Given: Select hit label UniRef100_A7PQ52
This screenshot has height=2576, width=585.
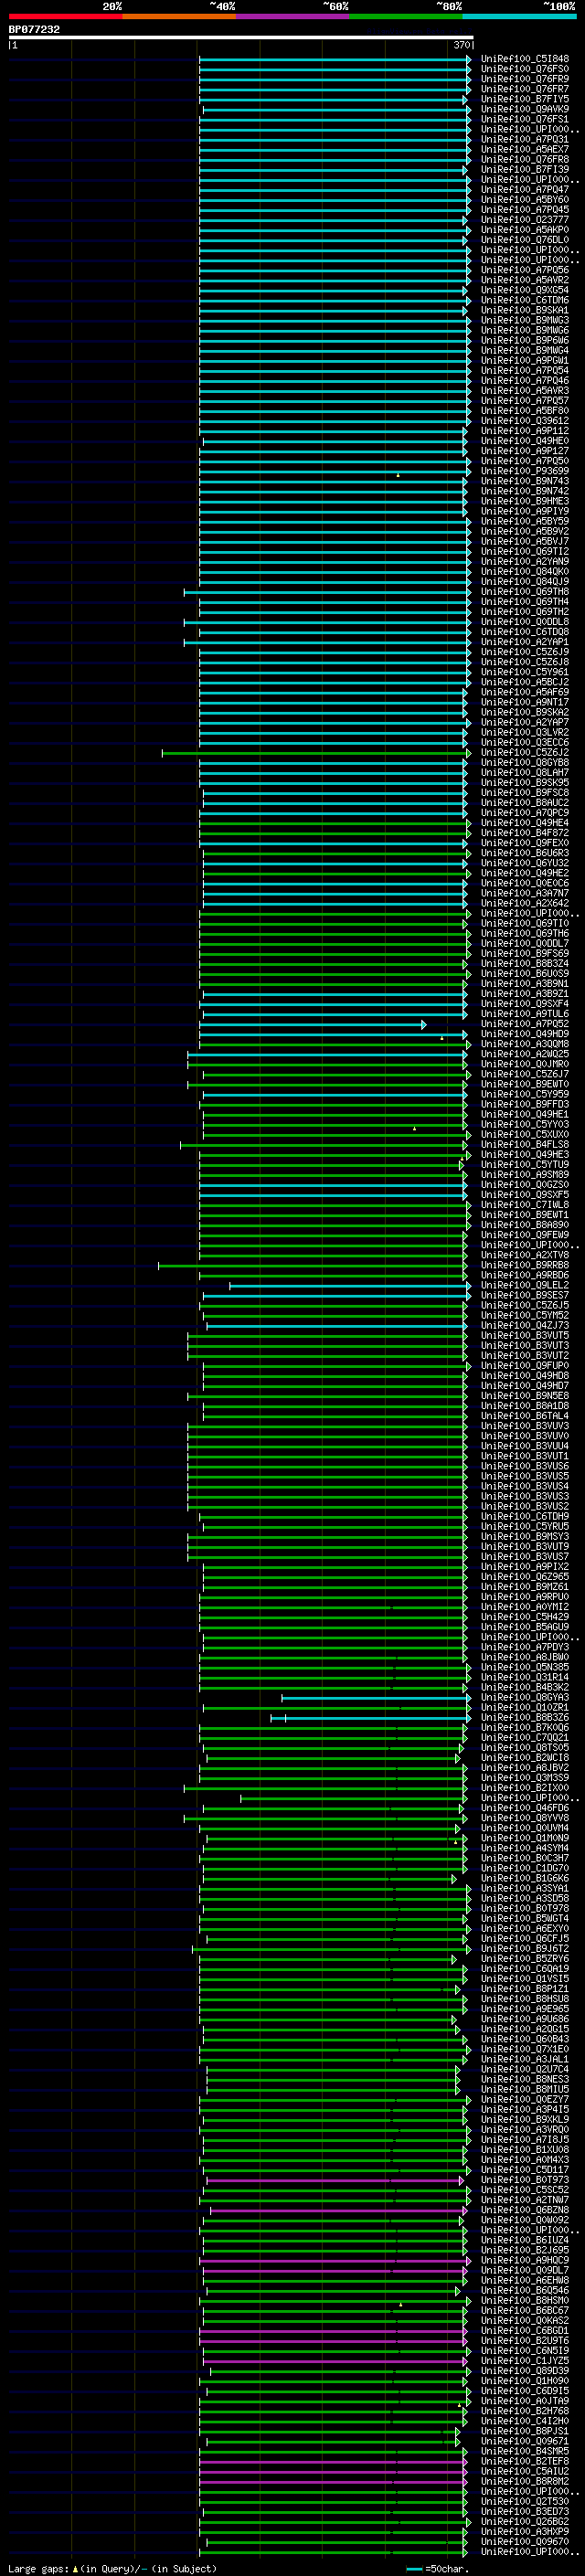Looking at the screenshot, I should [x=525, y=1024].
